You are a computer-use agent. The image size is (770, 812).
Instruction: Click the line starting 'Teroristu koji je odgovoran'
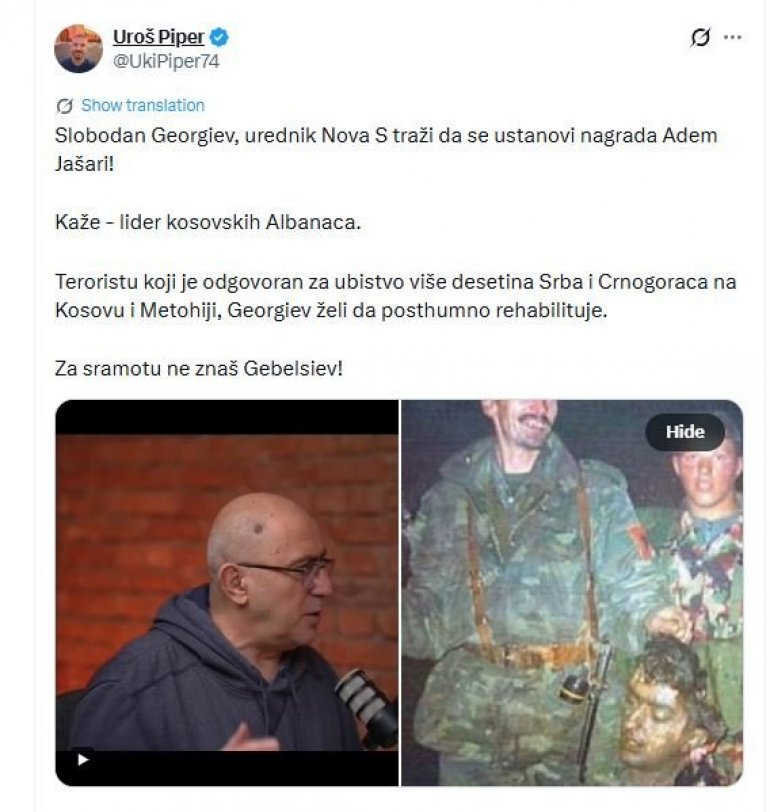tap(396, 282)
